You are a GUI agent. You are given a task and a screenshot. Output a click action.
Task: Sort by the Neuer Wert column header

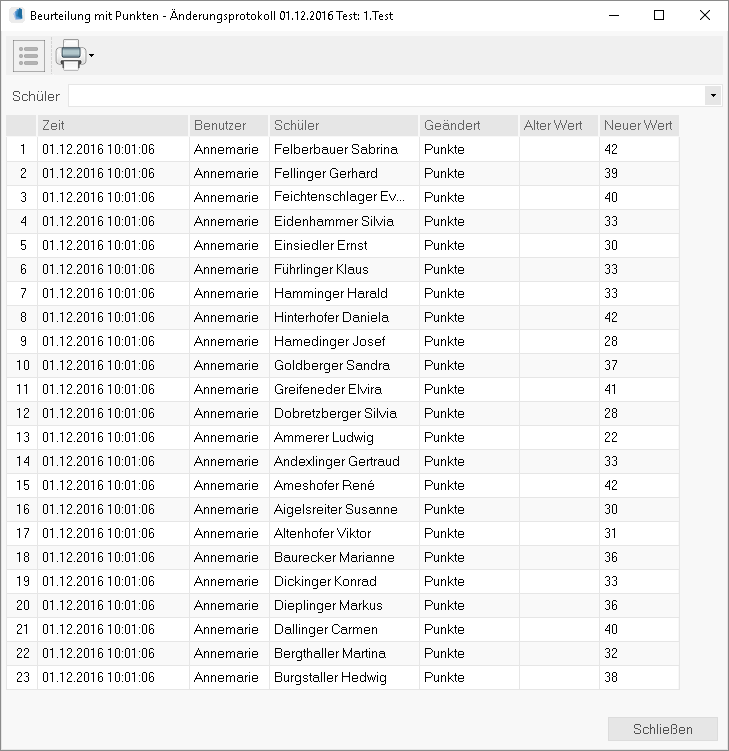(639, 125)
